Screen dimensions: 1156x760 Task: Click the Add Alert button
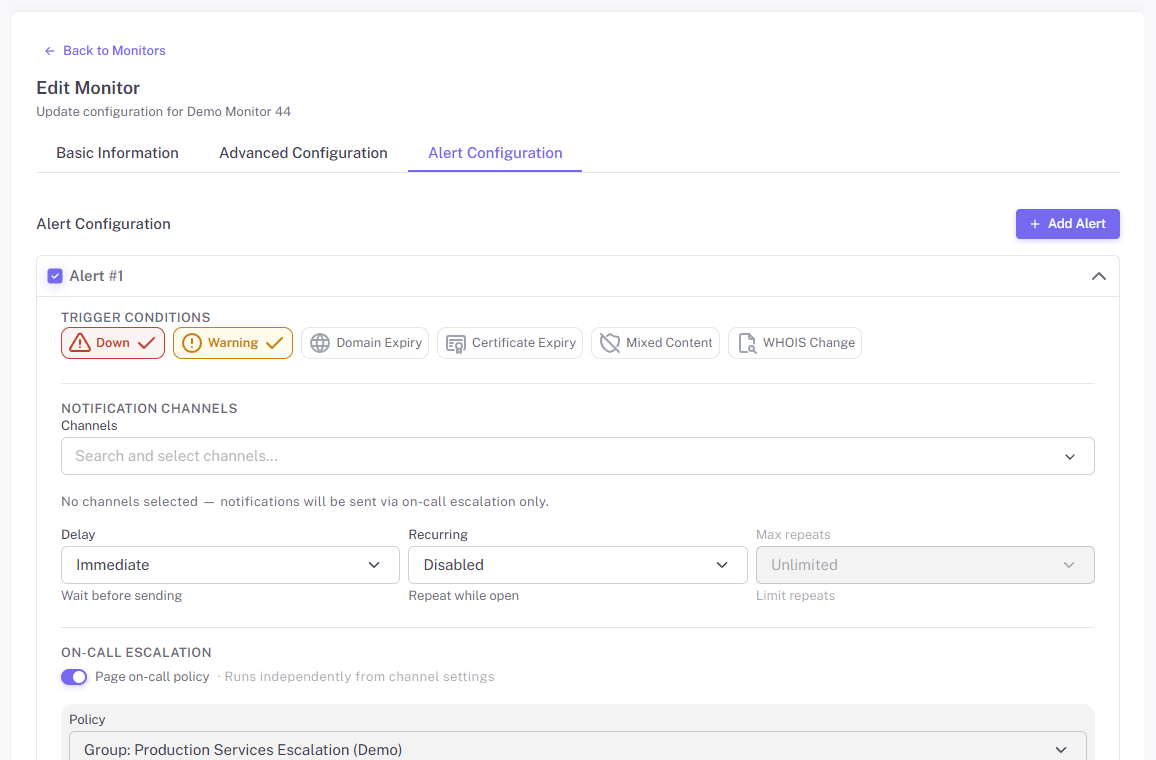(x=1067, y=224)
